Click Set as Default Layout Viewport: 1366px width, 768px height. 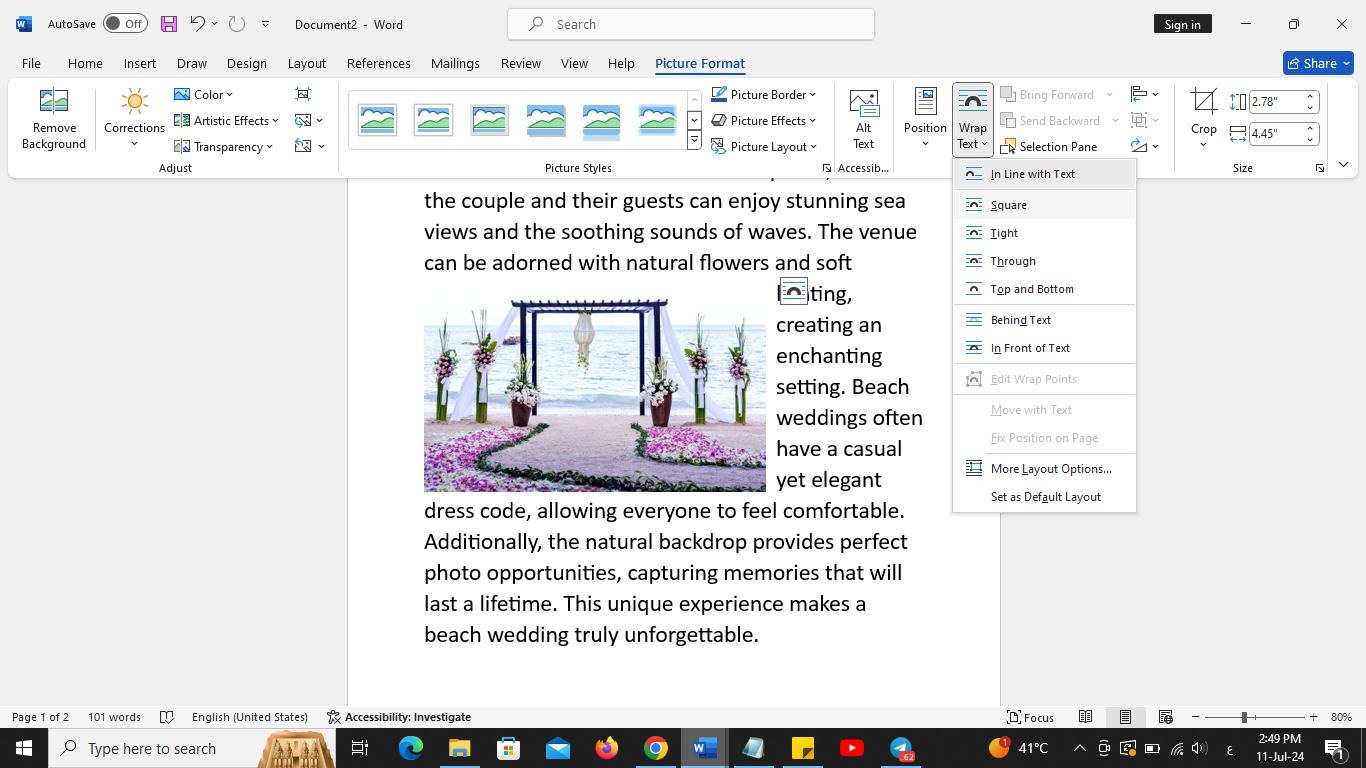[x=1045, y=497]
